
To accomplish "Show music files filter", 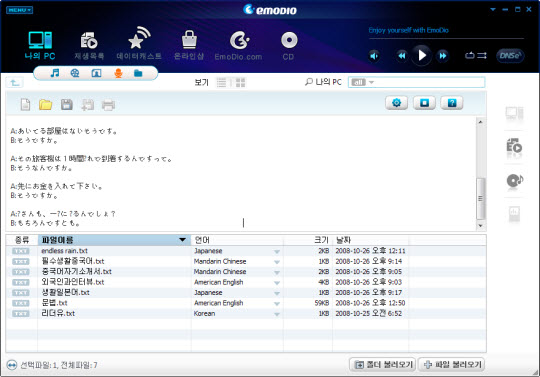I will [55, 73].
